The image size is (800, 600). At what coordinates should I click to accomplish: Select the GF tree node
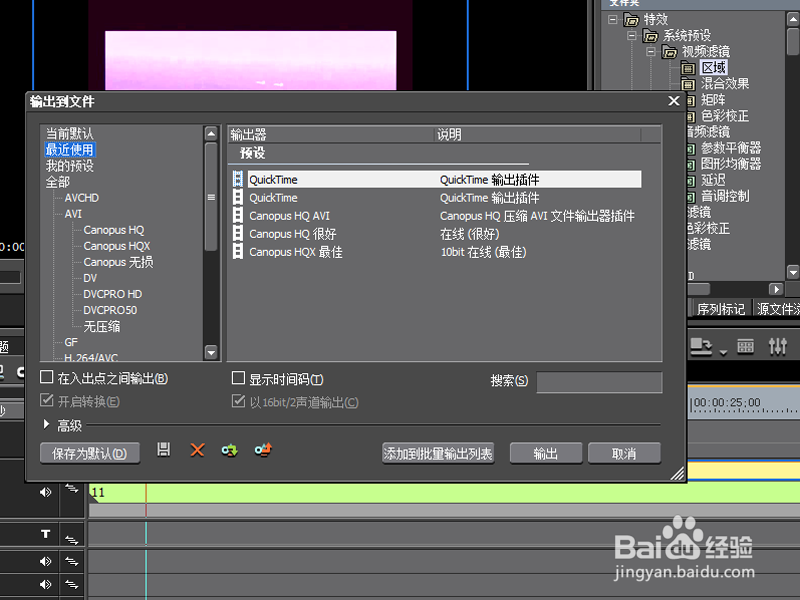tap(71, 342)
